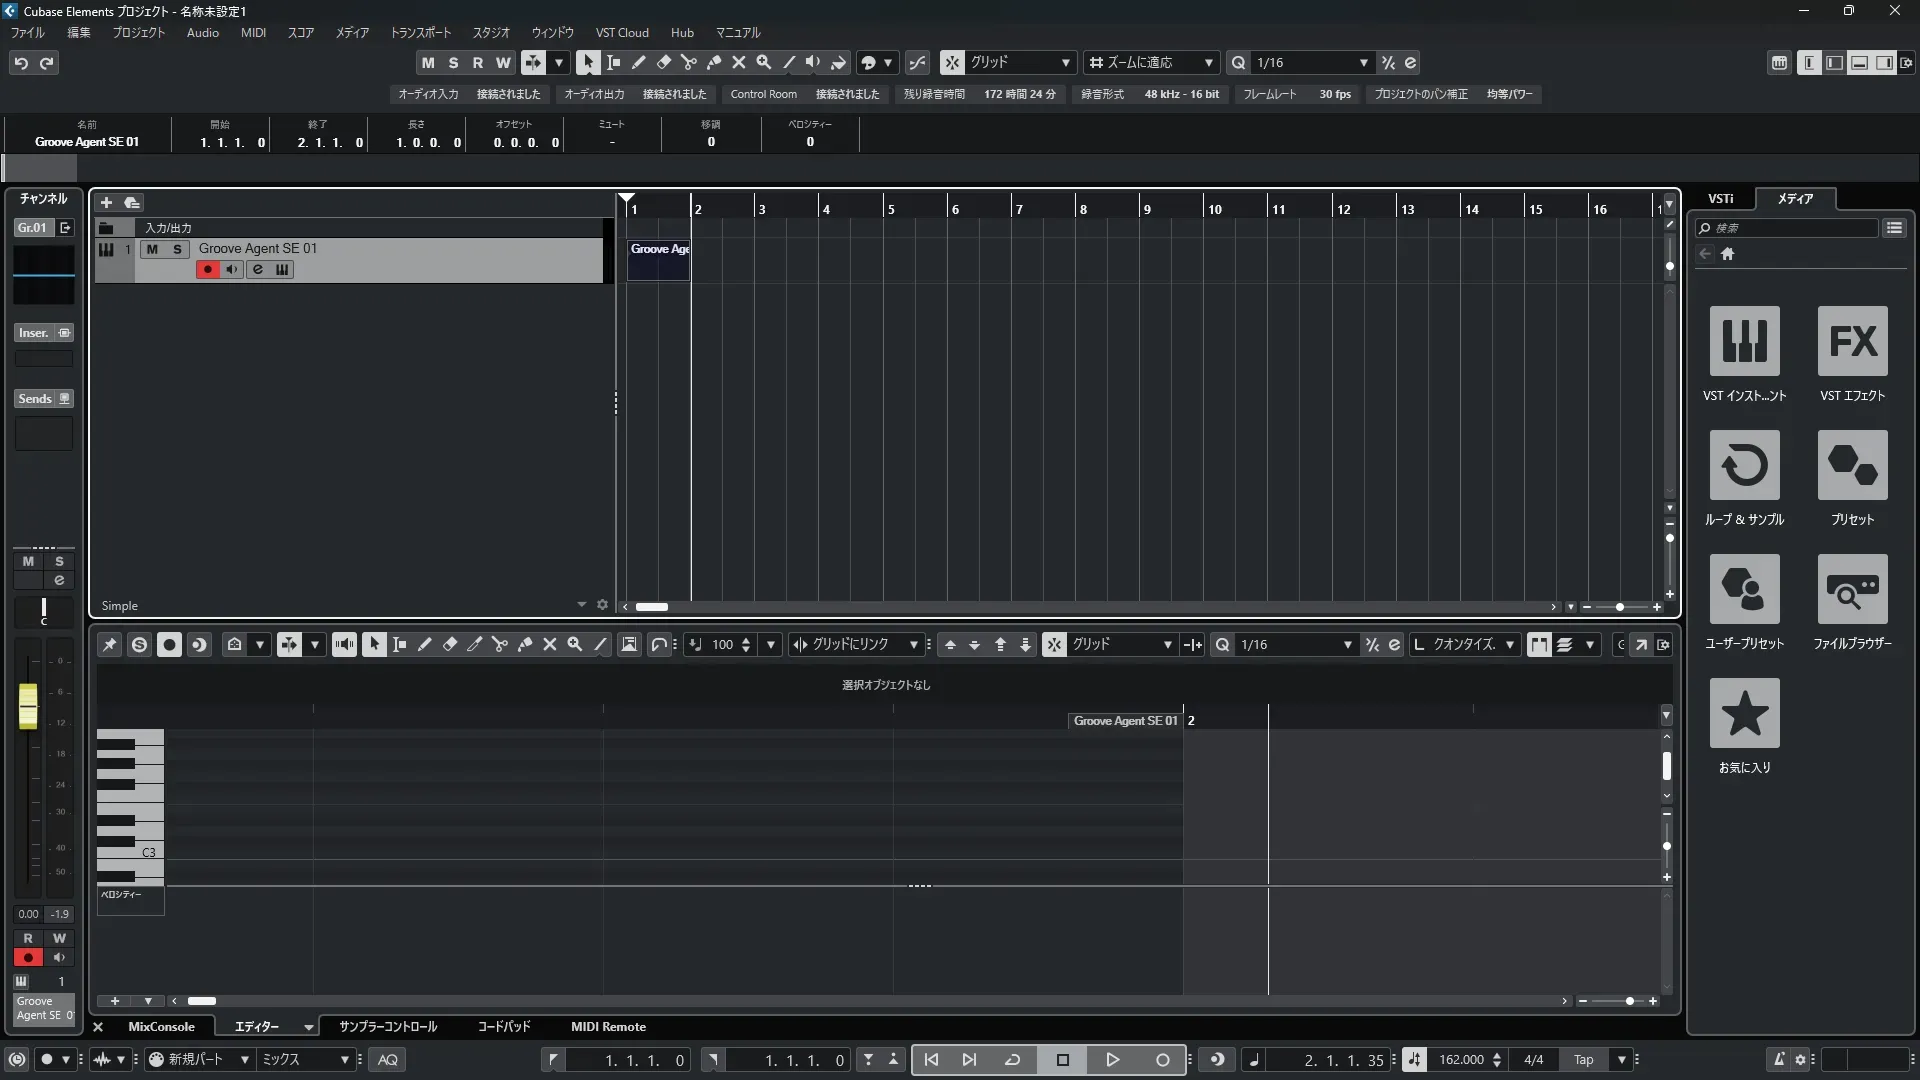Select the Scissors tool in main toolbar
This screenshot has height=1080, width=1920.
(x=688, y=62)
